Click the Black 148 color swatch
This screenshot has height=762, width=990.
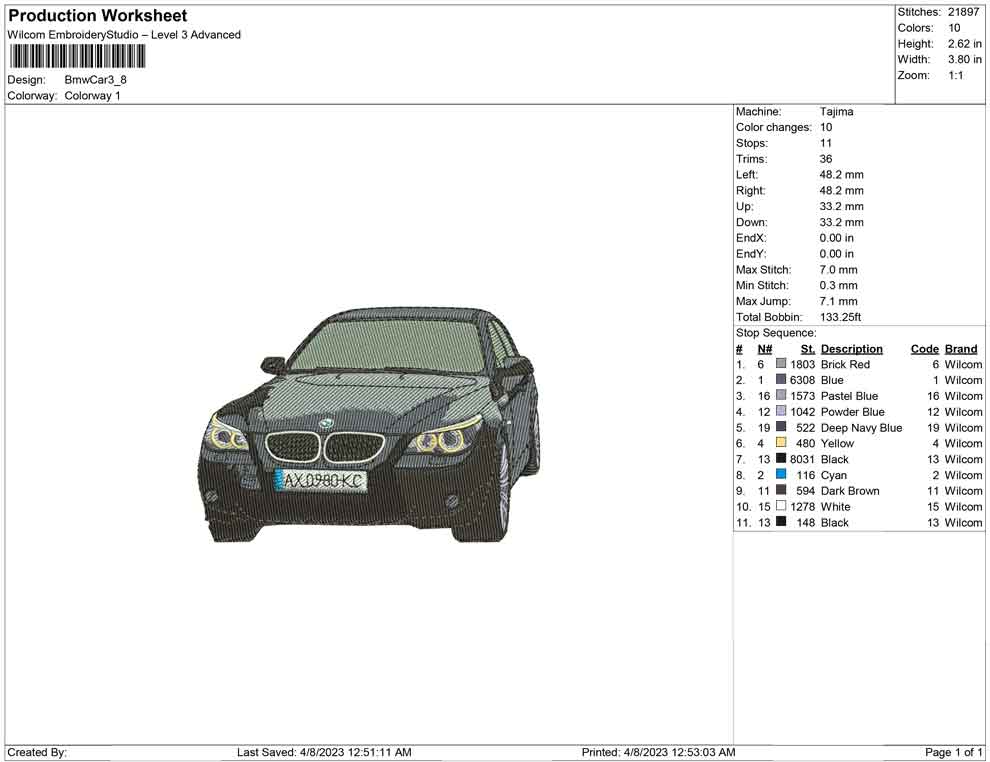[781, 521]
